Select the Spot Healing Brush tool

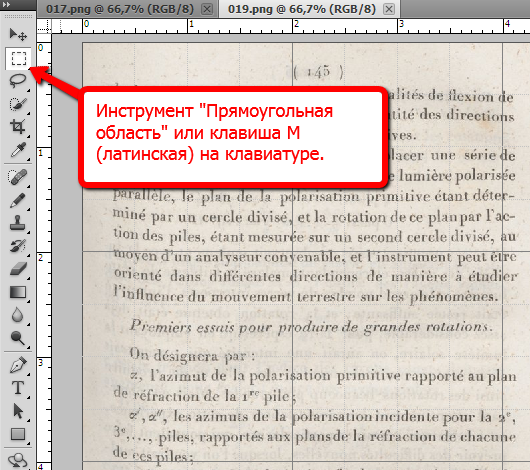click(x=18, y=177)
